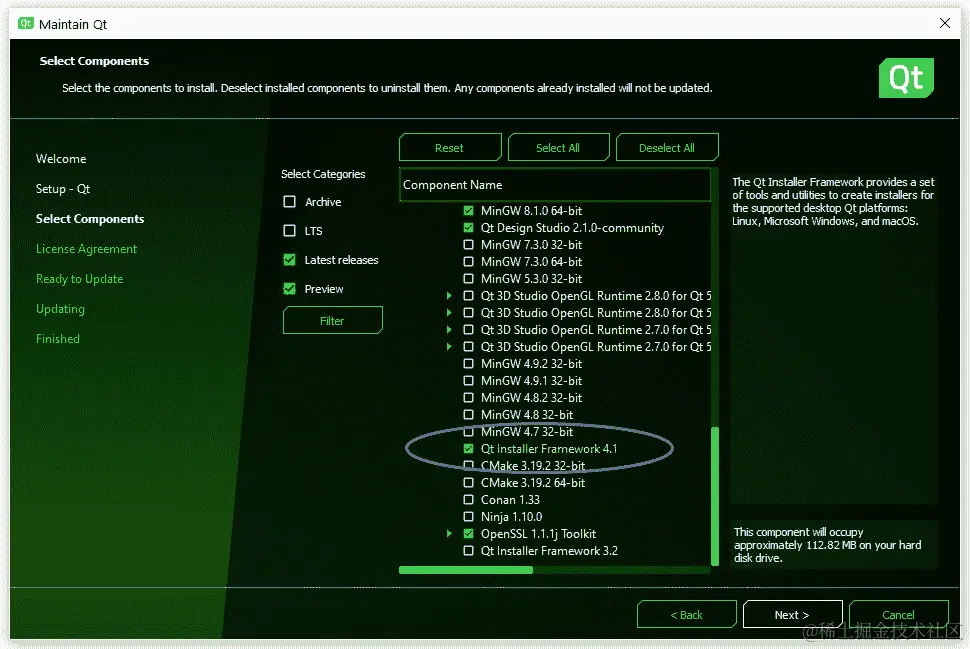
Task: Apply the category Filter
Action: (332, 319)
